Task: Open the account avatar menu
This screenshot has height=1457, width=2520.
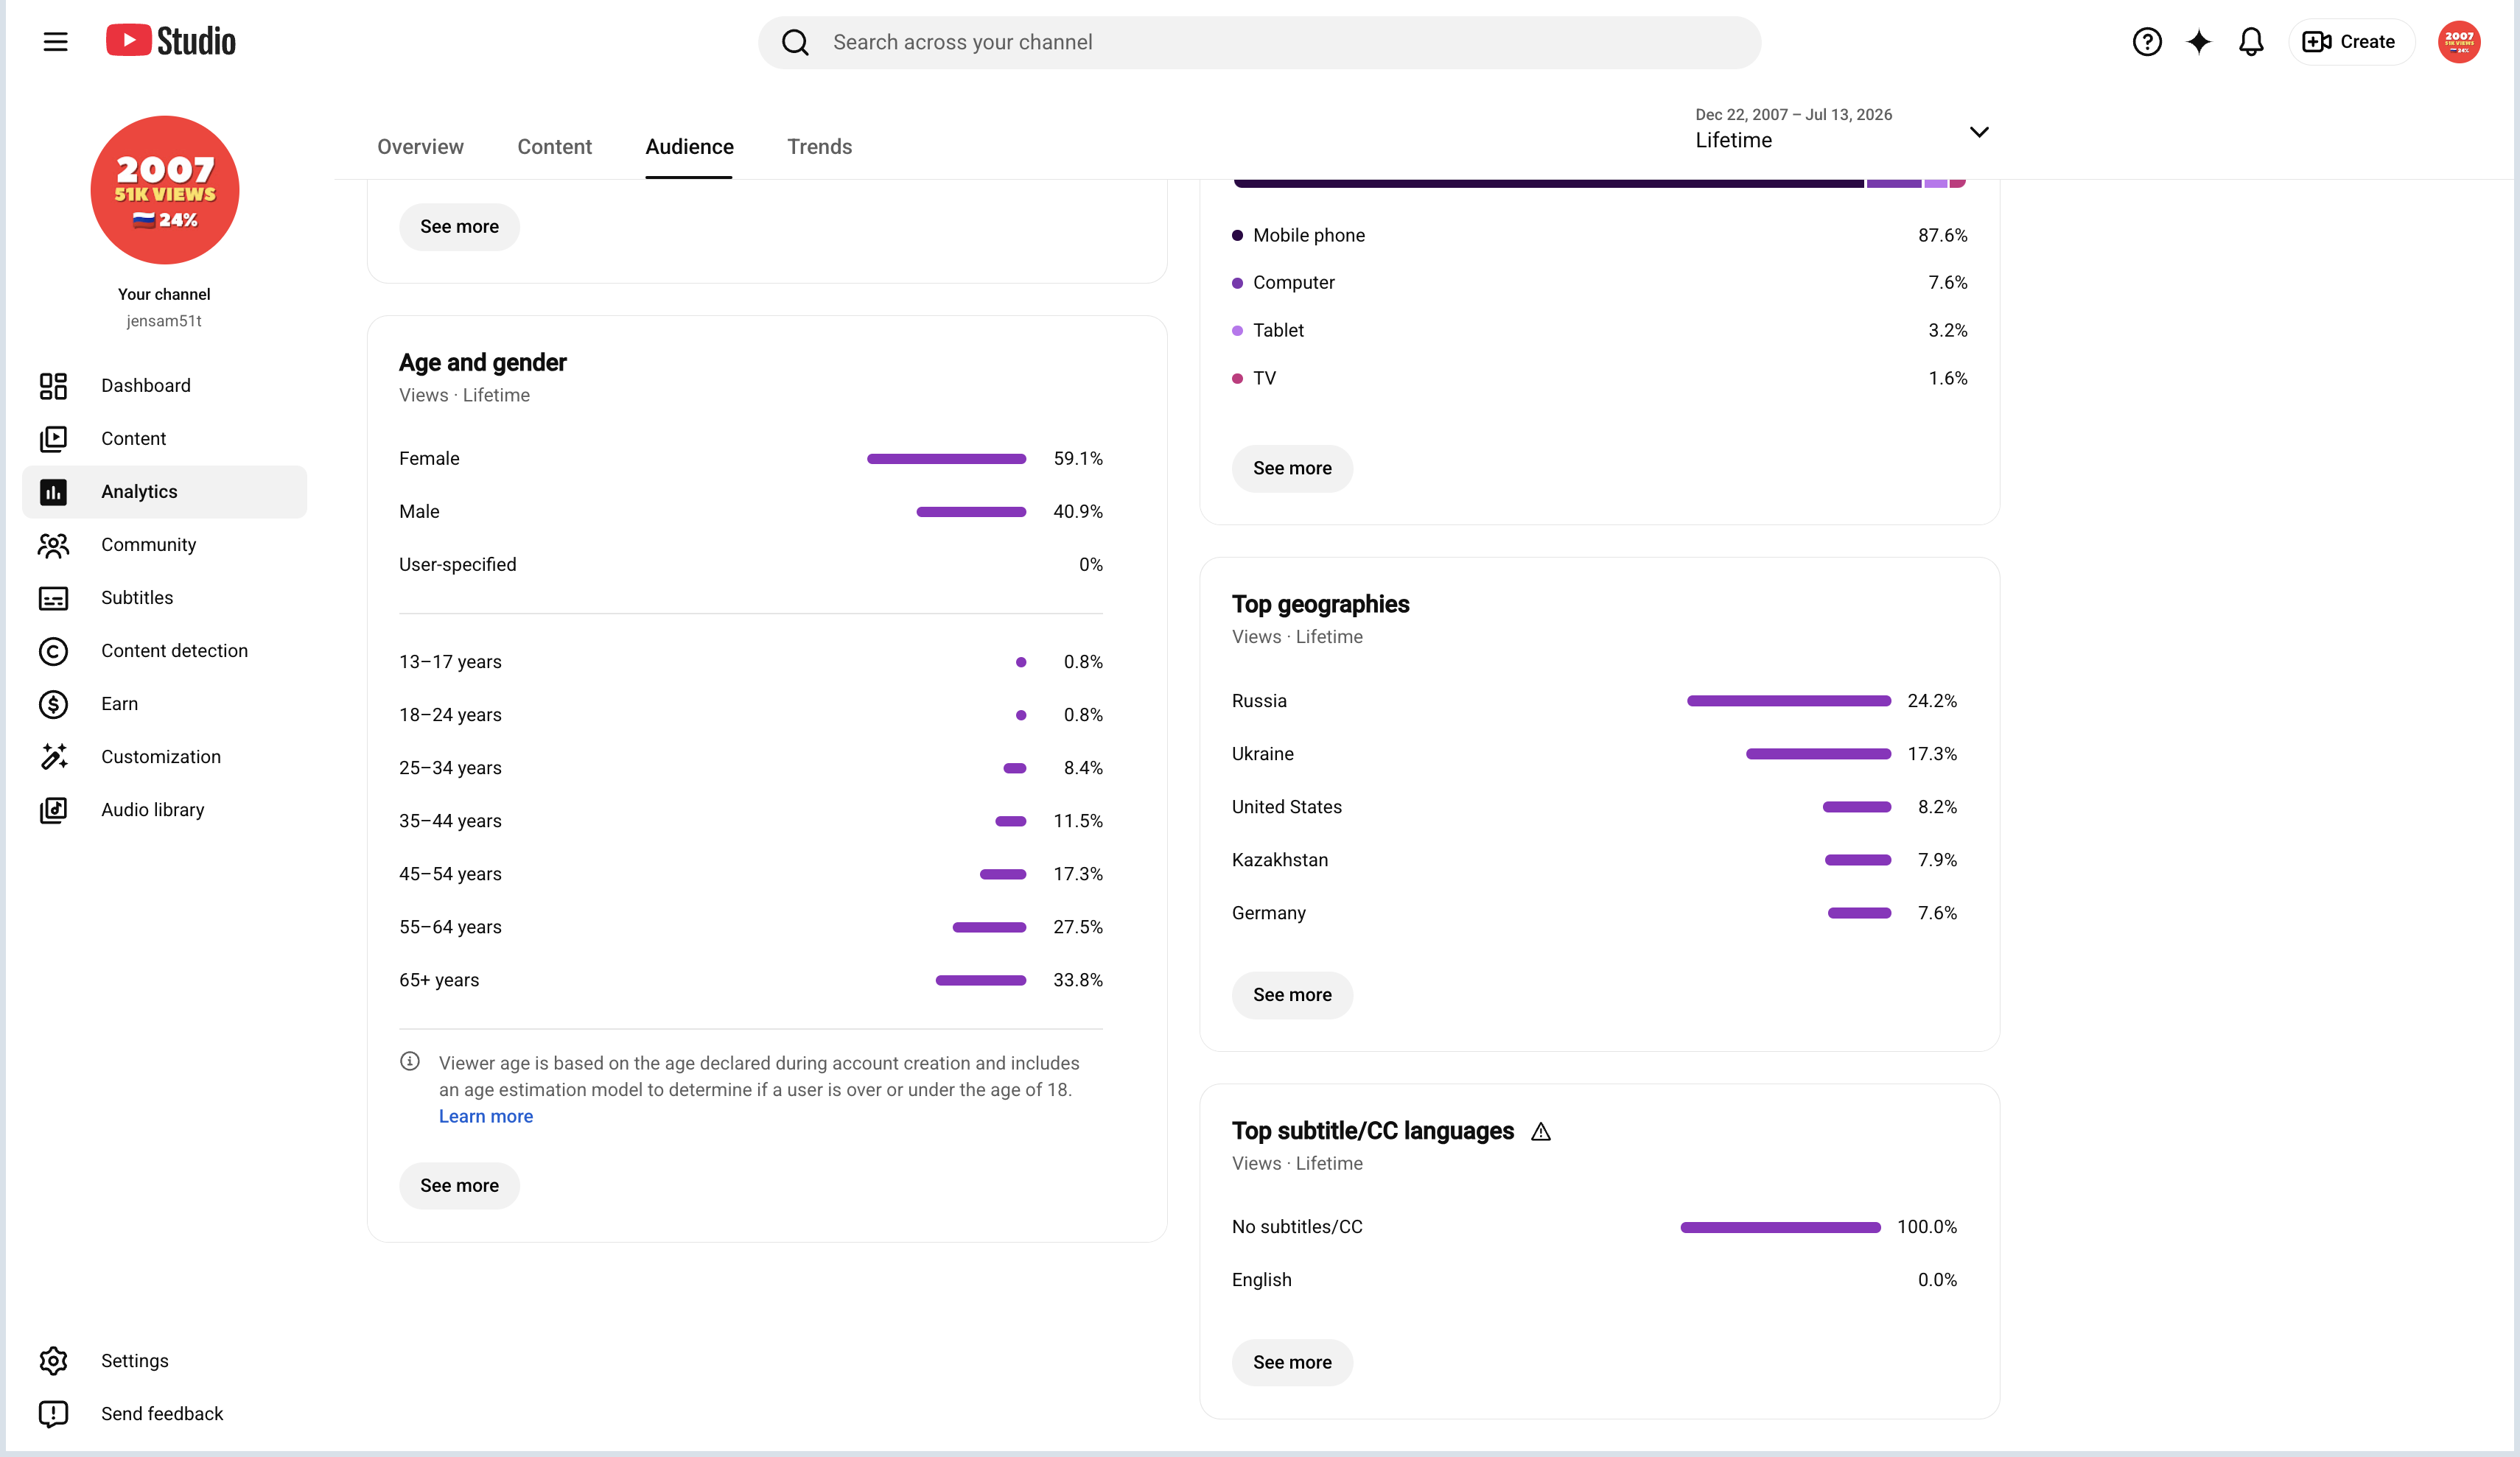Action: 2458,42
